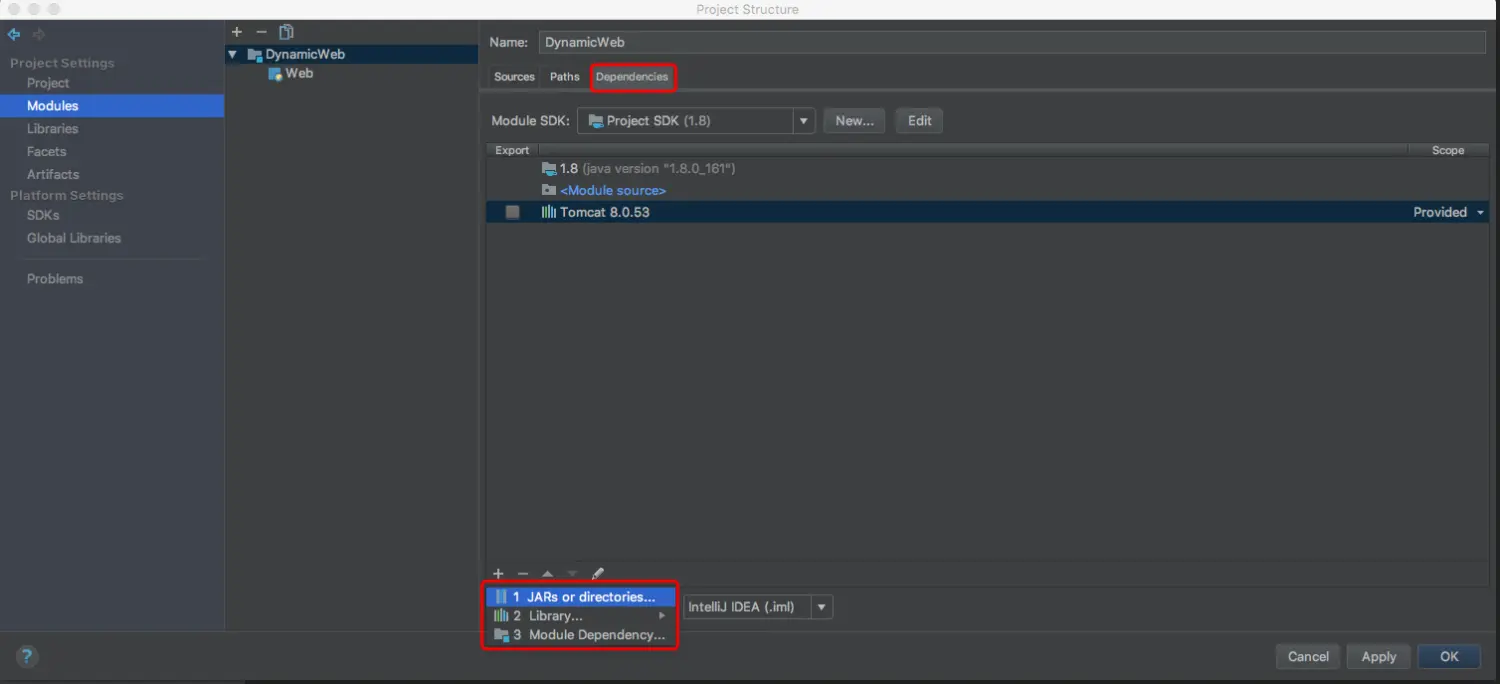Viewport: 1500px width, 684px height.
Task: Switch to the Sources tab
Action: click(x=514, y=77)
